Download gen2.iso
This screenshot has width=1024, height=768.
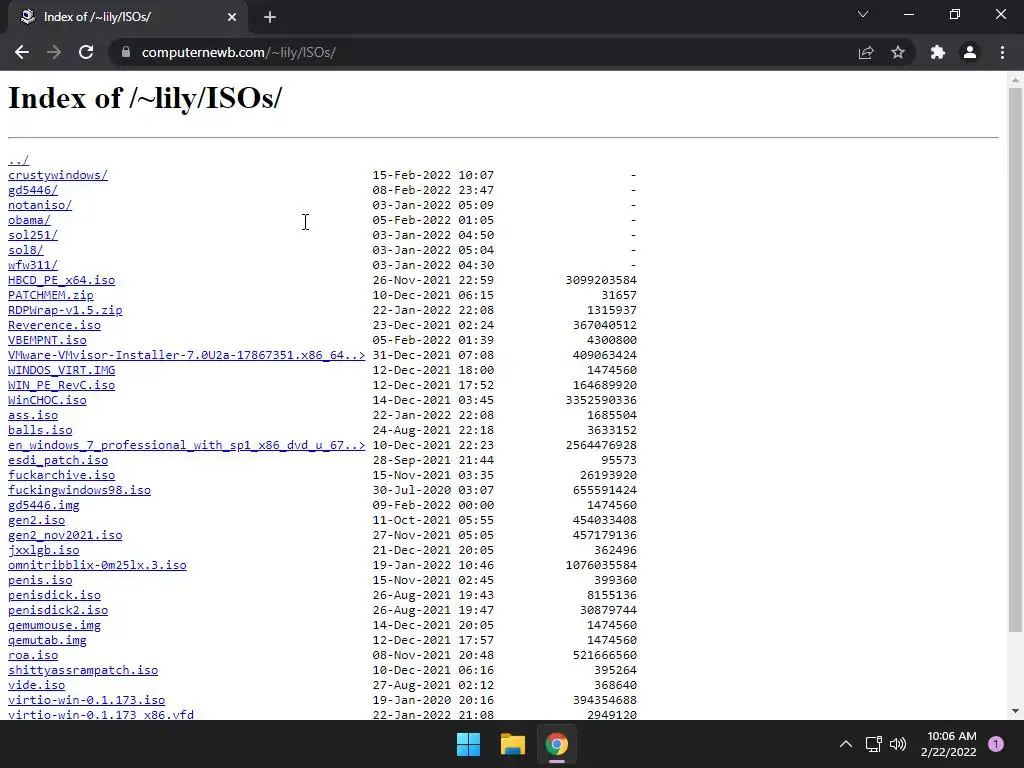36,520
